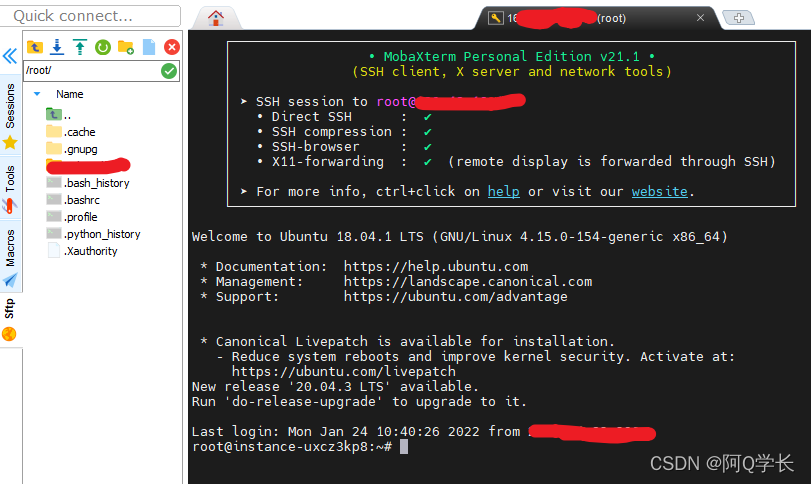Screen dimensions: 811x484
Task: Collapse the sidebar with the double arrow
Action: click(x=10, y=56)
